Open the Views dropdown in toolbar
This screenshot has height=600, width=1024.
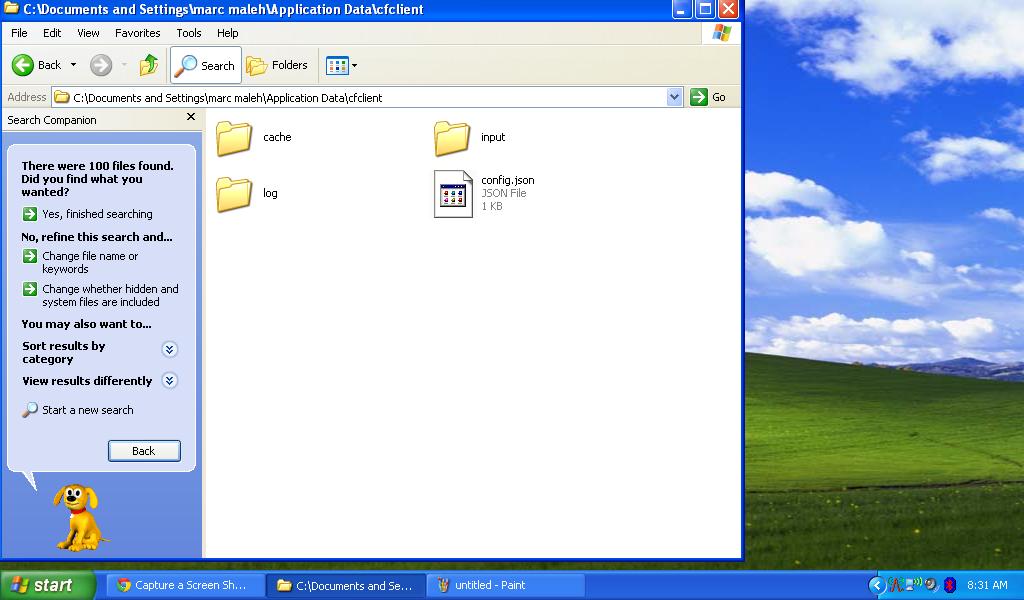click(341, 66)
